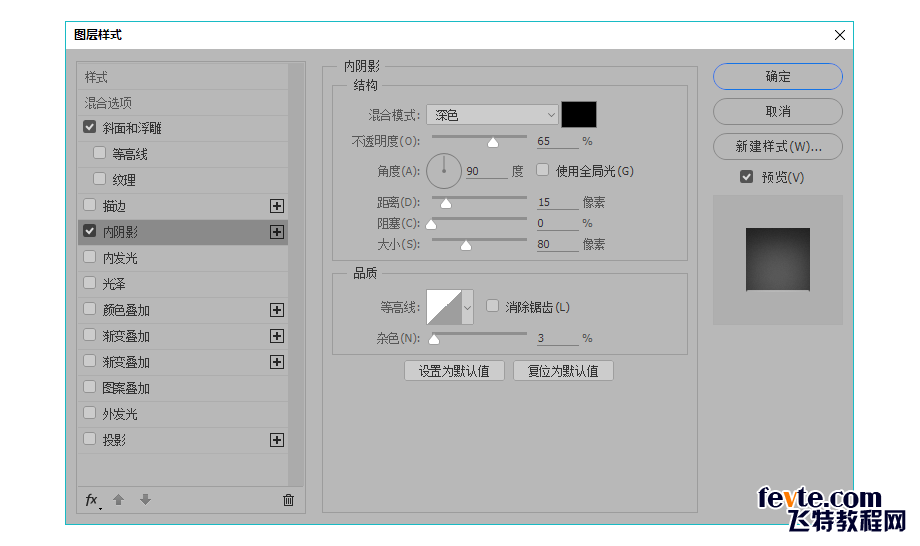Click the contour curve thumbnail
The height and width of the screenshot is (546, 920).
444,307
